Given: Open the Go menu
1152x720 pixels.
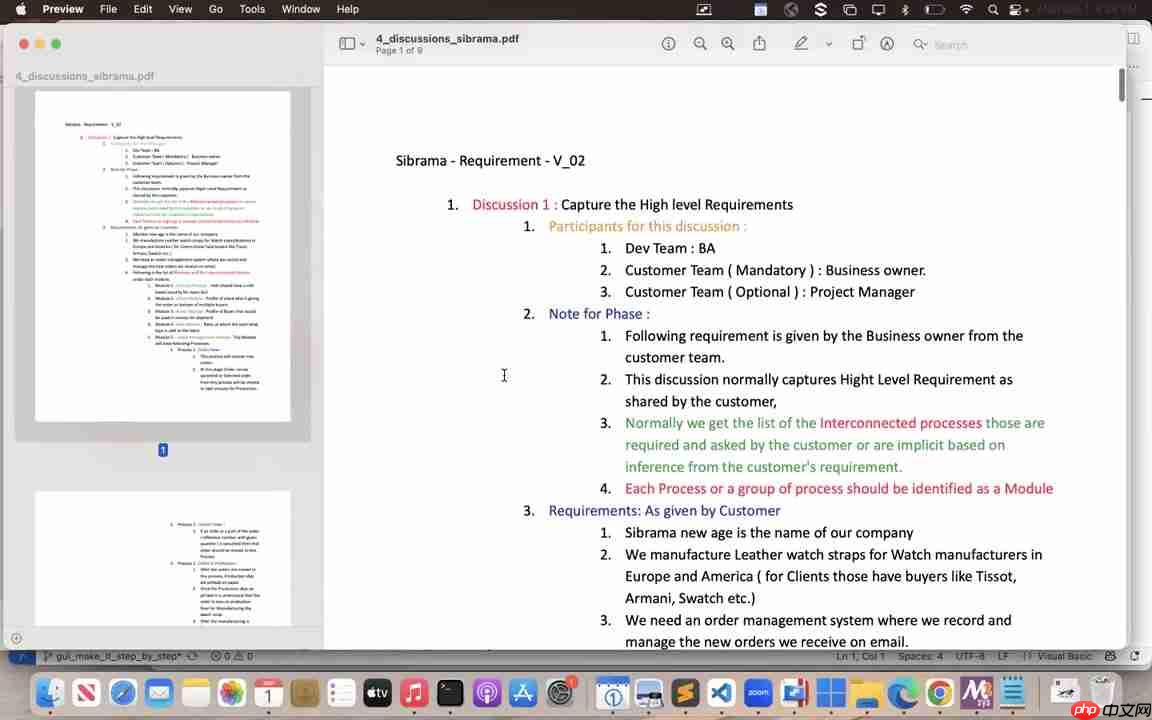Looking at the screenshot, I should coord(215,10).
